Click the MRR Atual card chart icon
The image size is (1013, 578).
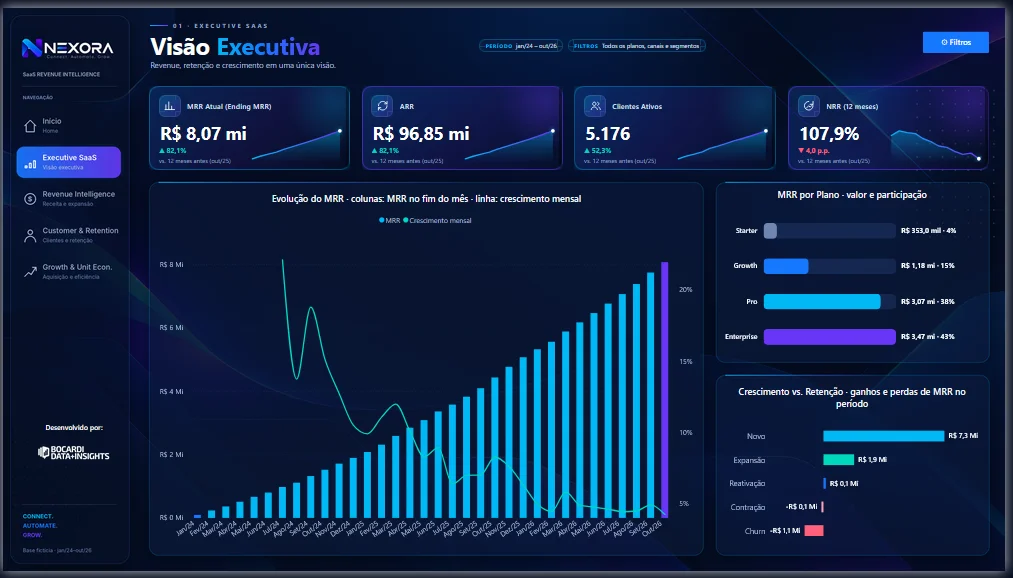pyautogui.click(x=169, y=106)
